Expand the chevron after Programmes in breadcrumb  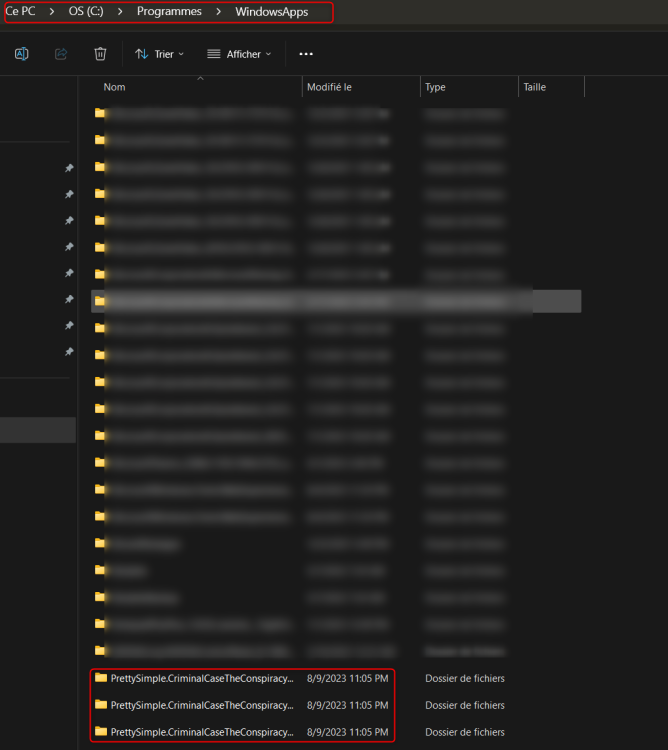[218, 12]
